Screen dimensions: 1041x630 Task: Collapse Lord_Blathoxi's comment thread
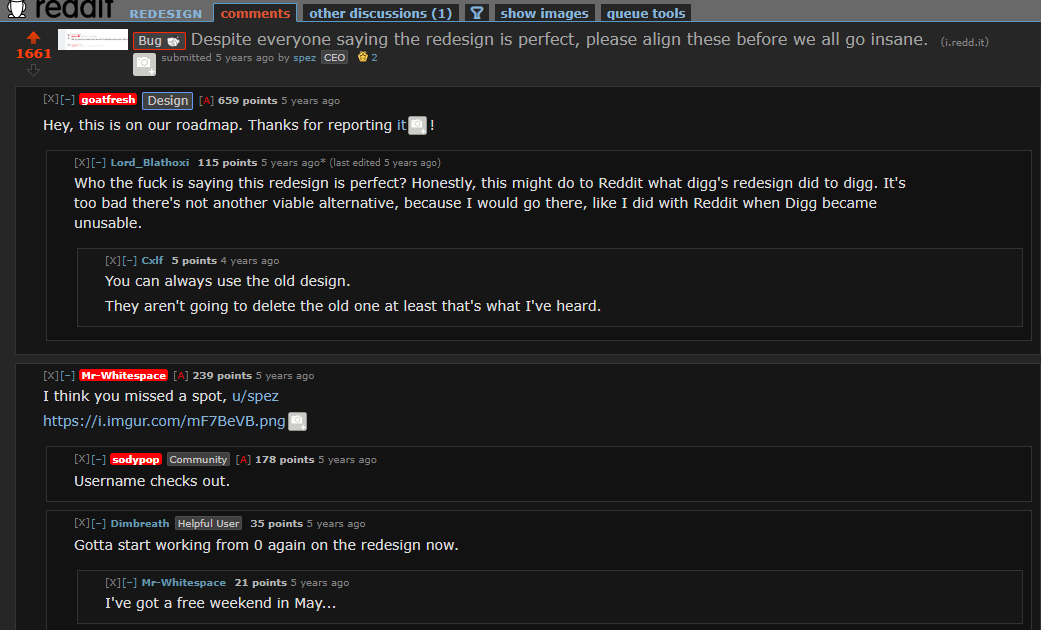pos(99,162)
